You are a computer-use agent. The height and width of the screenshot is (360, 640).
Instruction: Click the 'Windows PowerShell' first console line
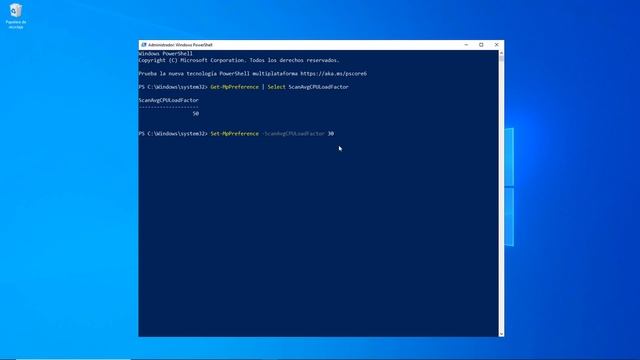point(165,53)
